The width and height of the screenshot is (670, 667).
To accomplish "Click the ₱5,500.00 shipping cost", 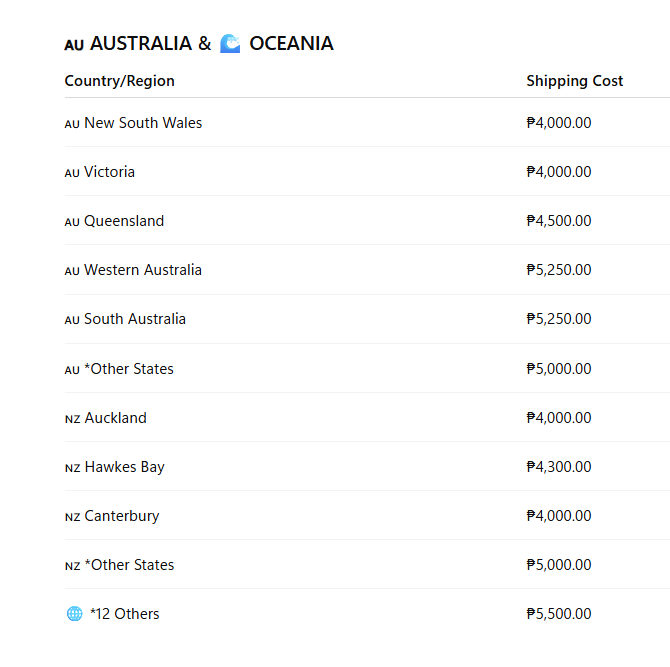I will [559, 614].
